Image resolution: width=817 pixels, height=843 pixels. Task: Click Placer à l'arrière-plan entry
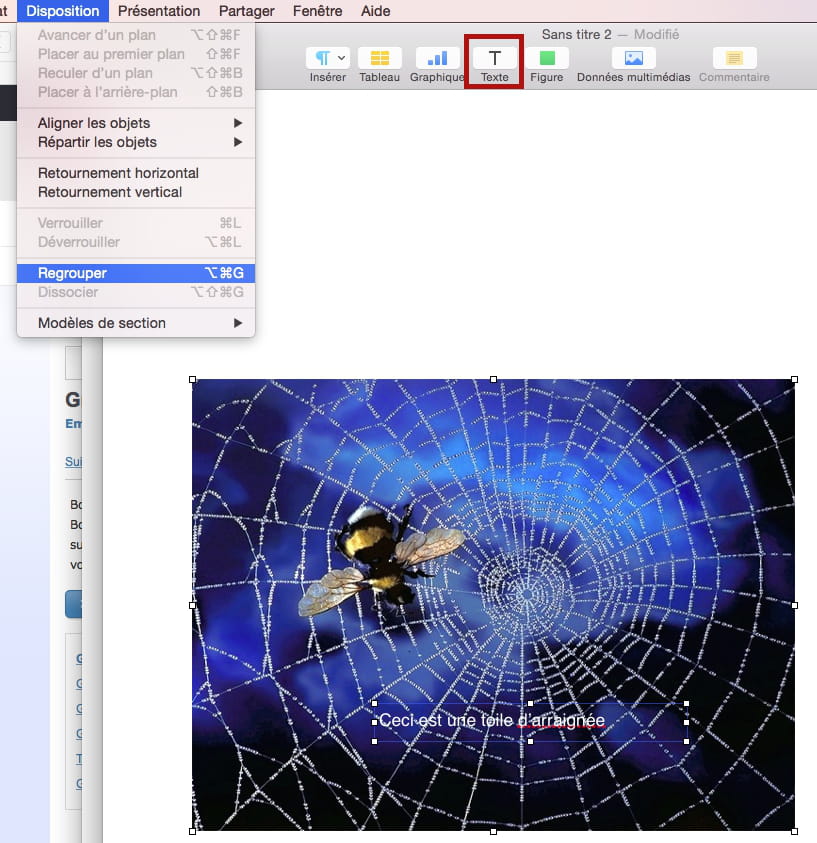click(136, 92)
